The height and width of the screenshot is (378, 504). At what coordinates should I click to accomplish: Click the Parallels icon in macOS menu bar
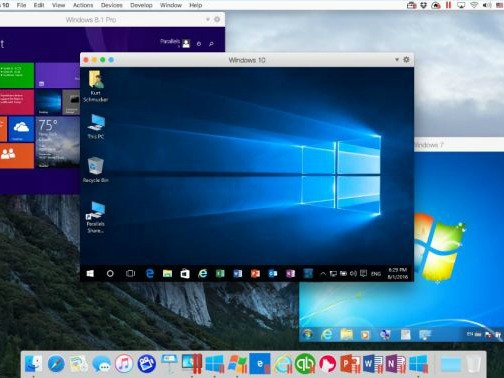(449, 5)
